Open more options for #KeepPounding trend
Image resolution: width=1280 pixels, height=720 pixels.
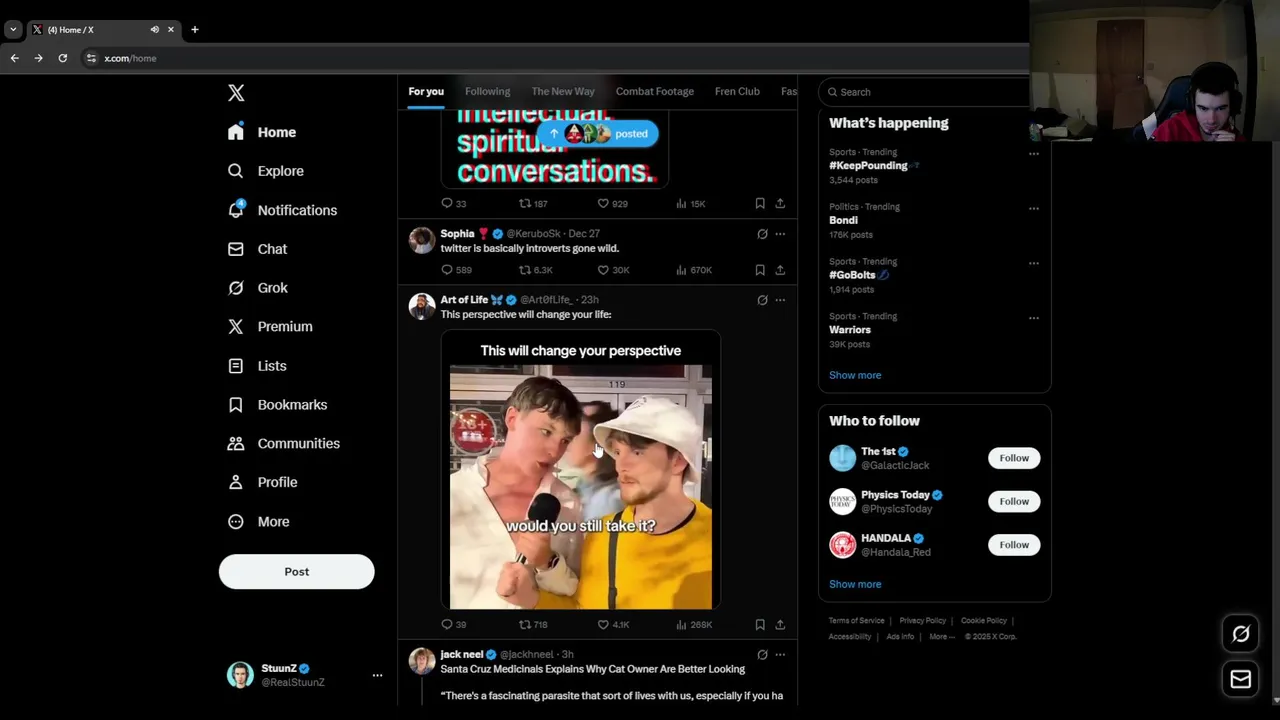click(1034, 154)
